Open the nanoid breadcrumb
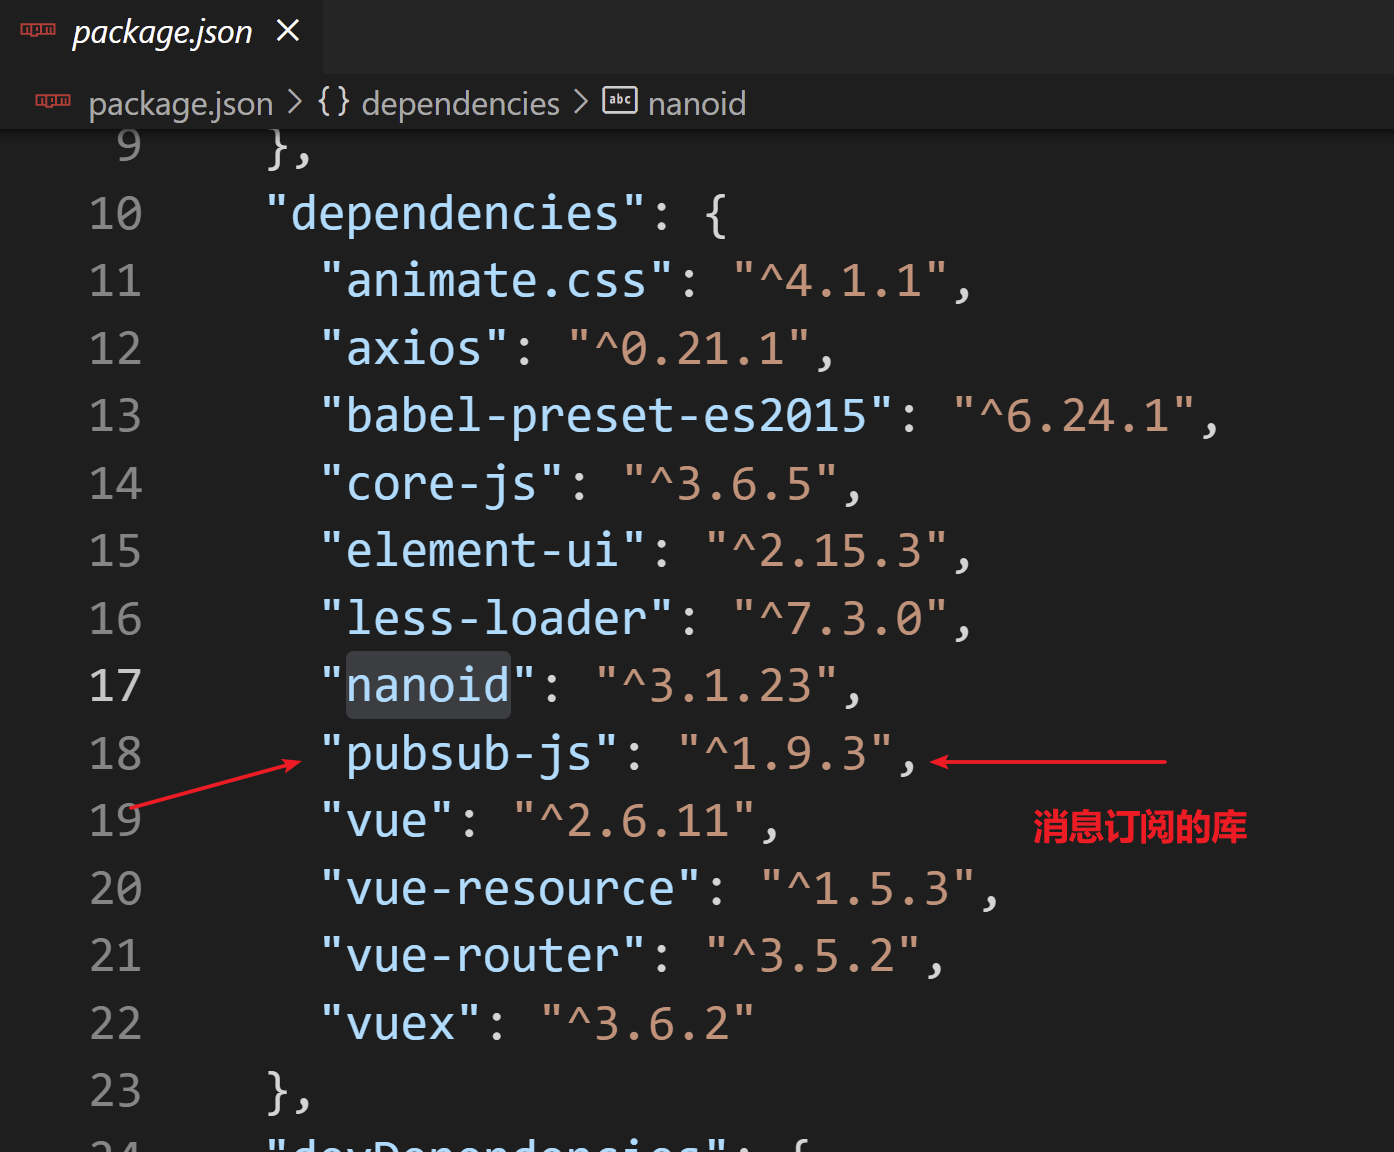1394x1152 pixels. pyautogui.click(x=697, y=103)
